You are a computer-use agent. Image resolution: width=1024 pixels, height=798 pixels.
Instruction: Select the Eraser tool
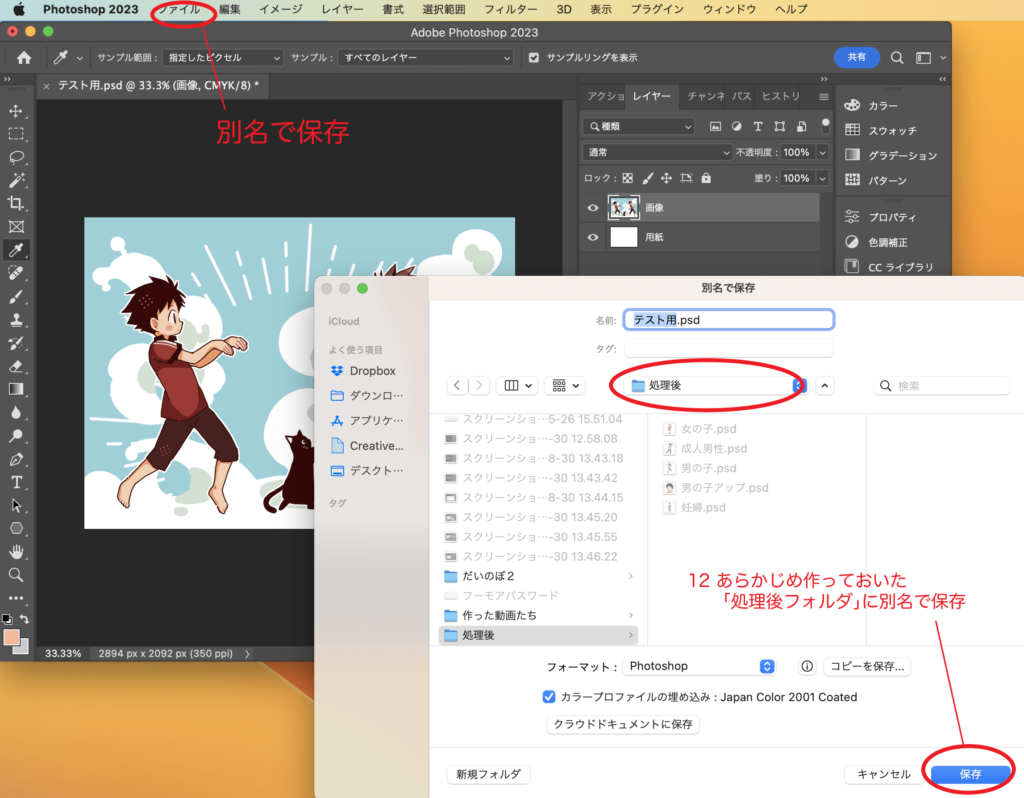[x=16, y=366]
